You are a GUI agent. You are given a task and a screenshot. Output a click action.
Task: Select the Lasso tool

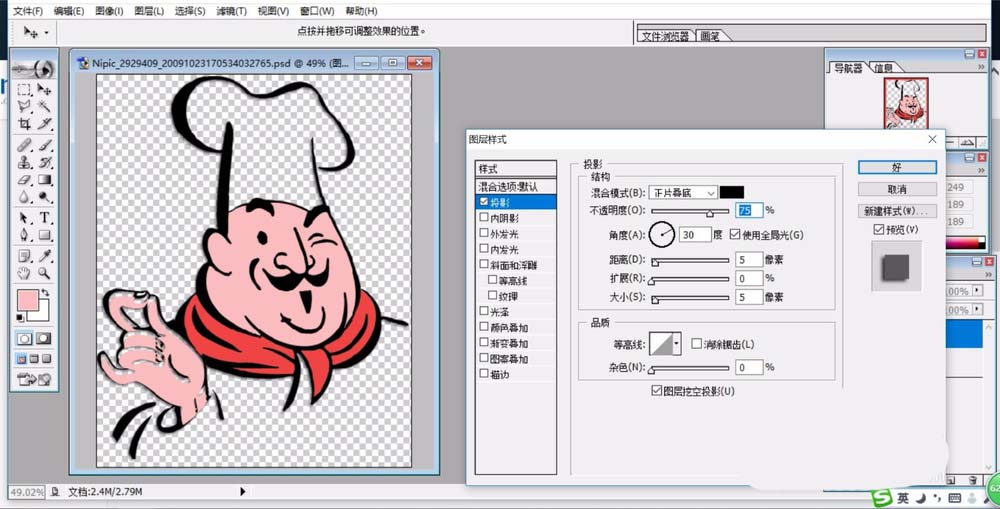(x=24, y=107)
